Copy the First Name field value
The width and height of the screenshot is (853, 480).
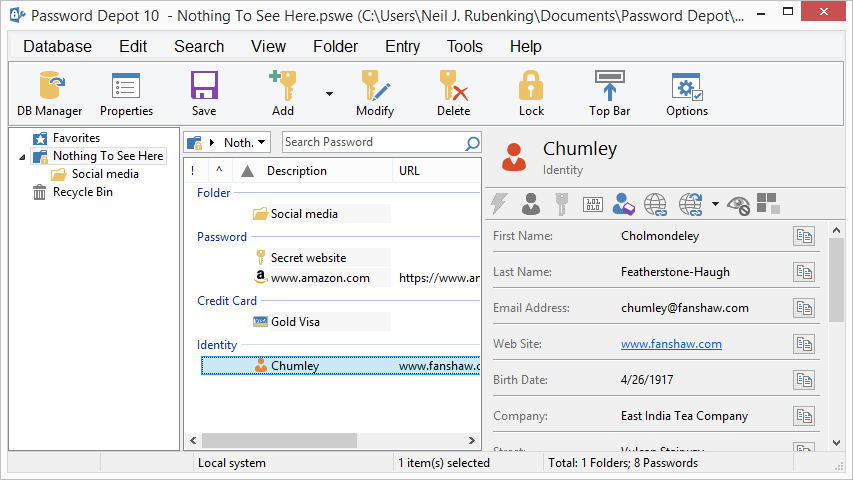coord(803,236)
